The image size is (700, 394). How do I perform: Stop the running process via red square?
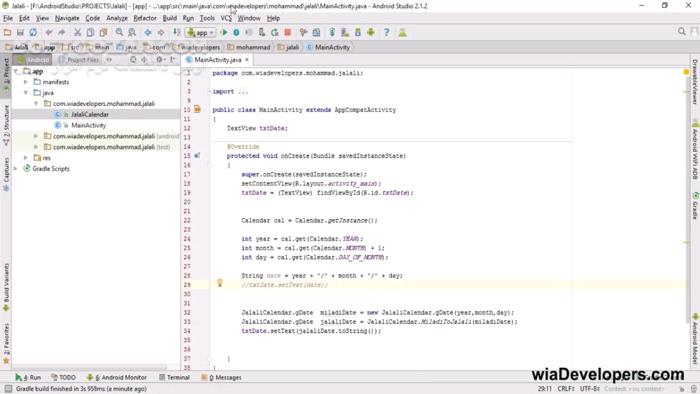click(288, 32)
